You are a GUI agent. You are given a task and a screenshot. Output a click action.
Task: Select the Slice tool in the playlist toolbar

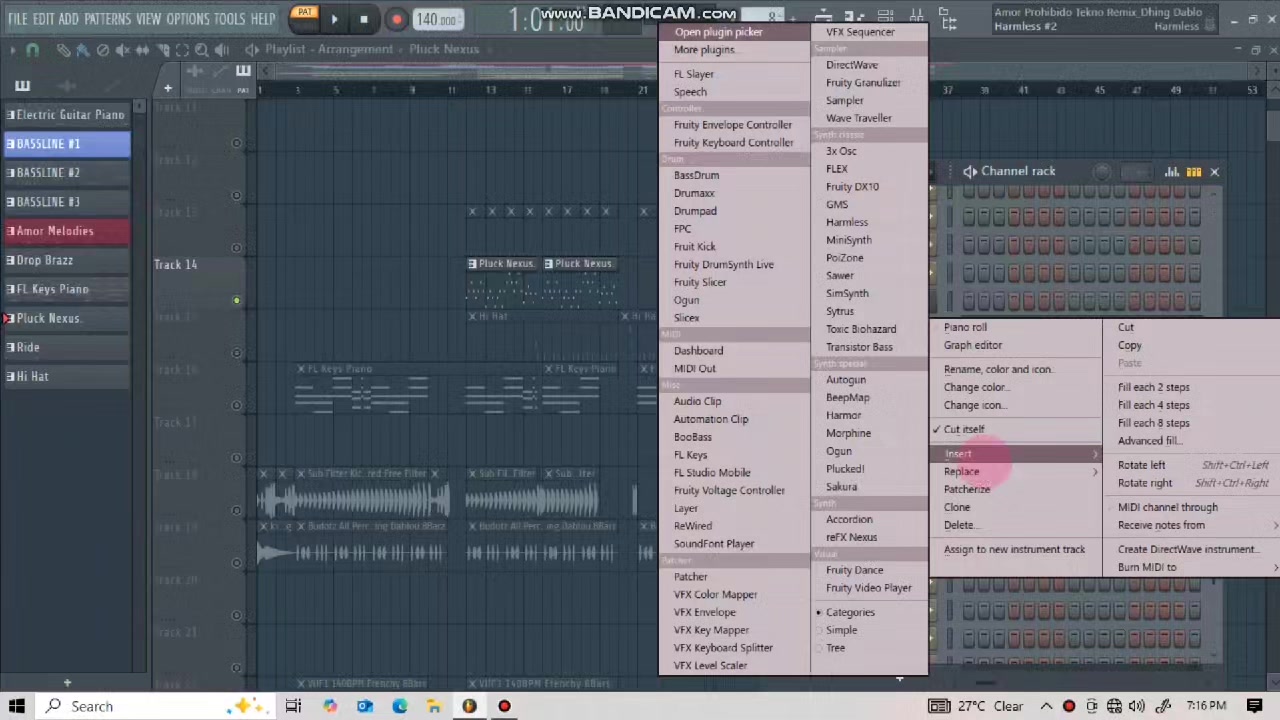tap(162, 50)
